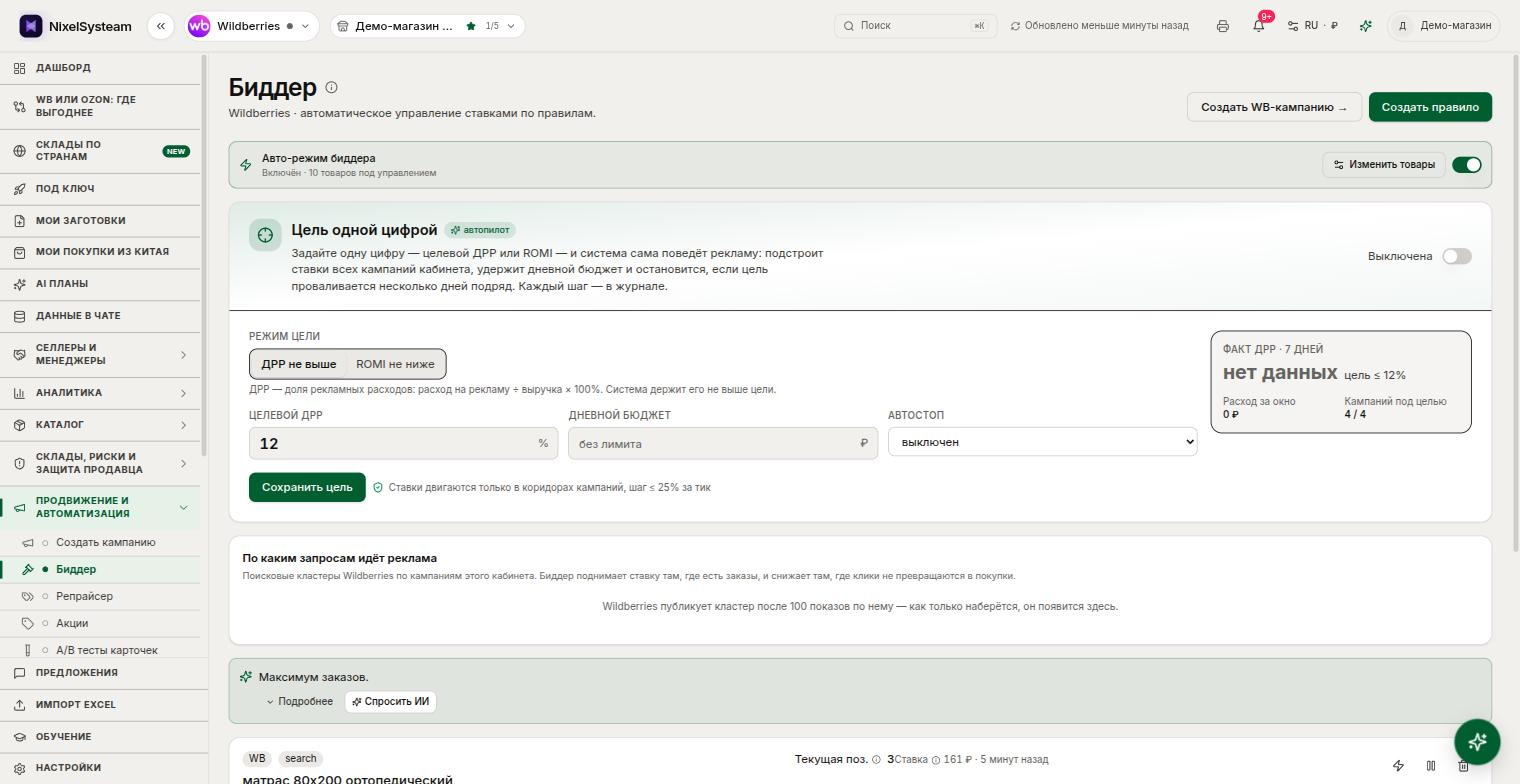Open notifications bell icon
Screen dimensions: 1520x784
coord(1259,26)
